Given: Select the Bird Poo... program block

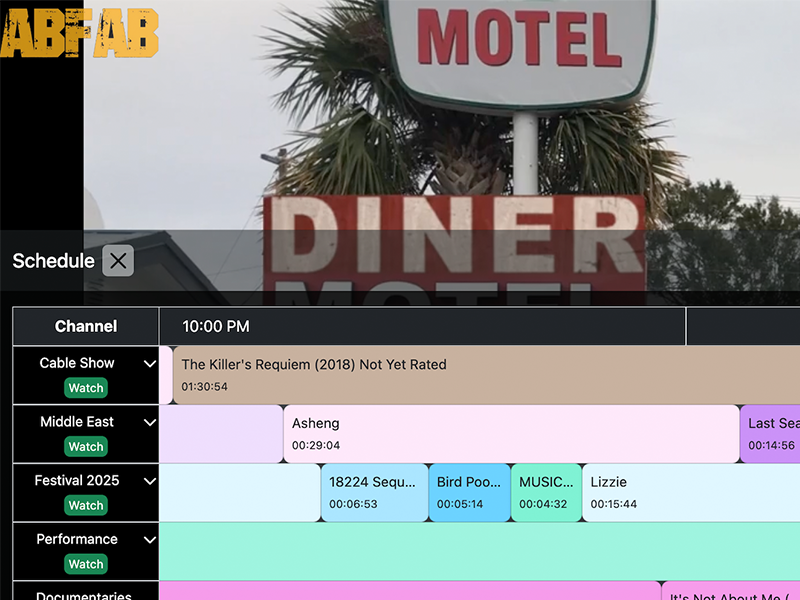Looking at the screenshot, I should pyautogui.click(x=469, y=492).
